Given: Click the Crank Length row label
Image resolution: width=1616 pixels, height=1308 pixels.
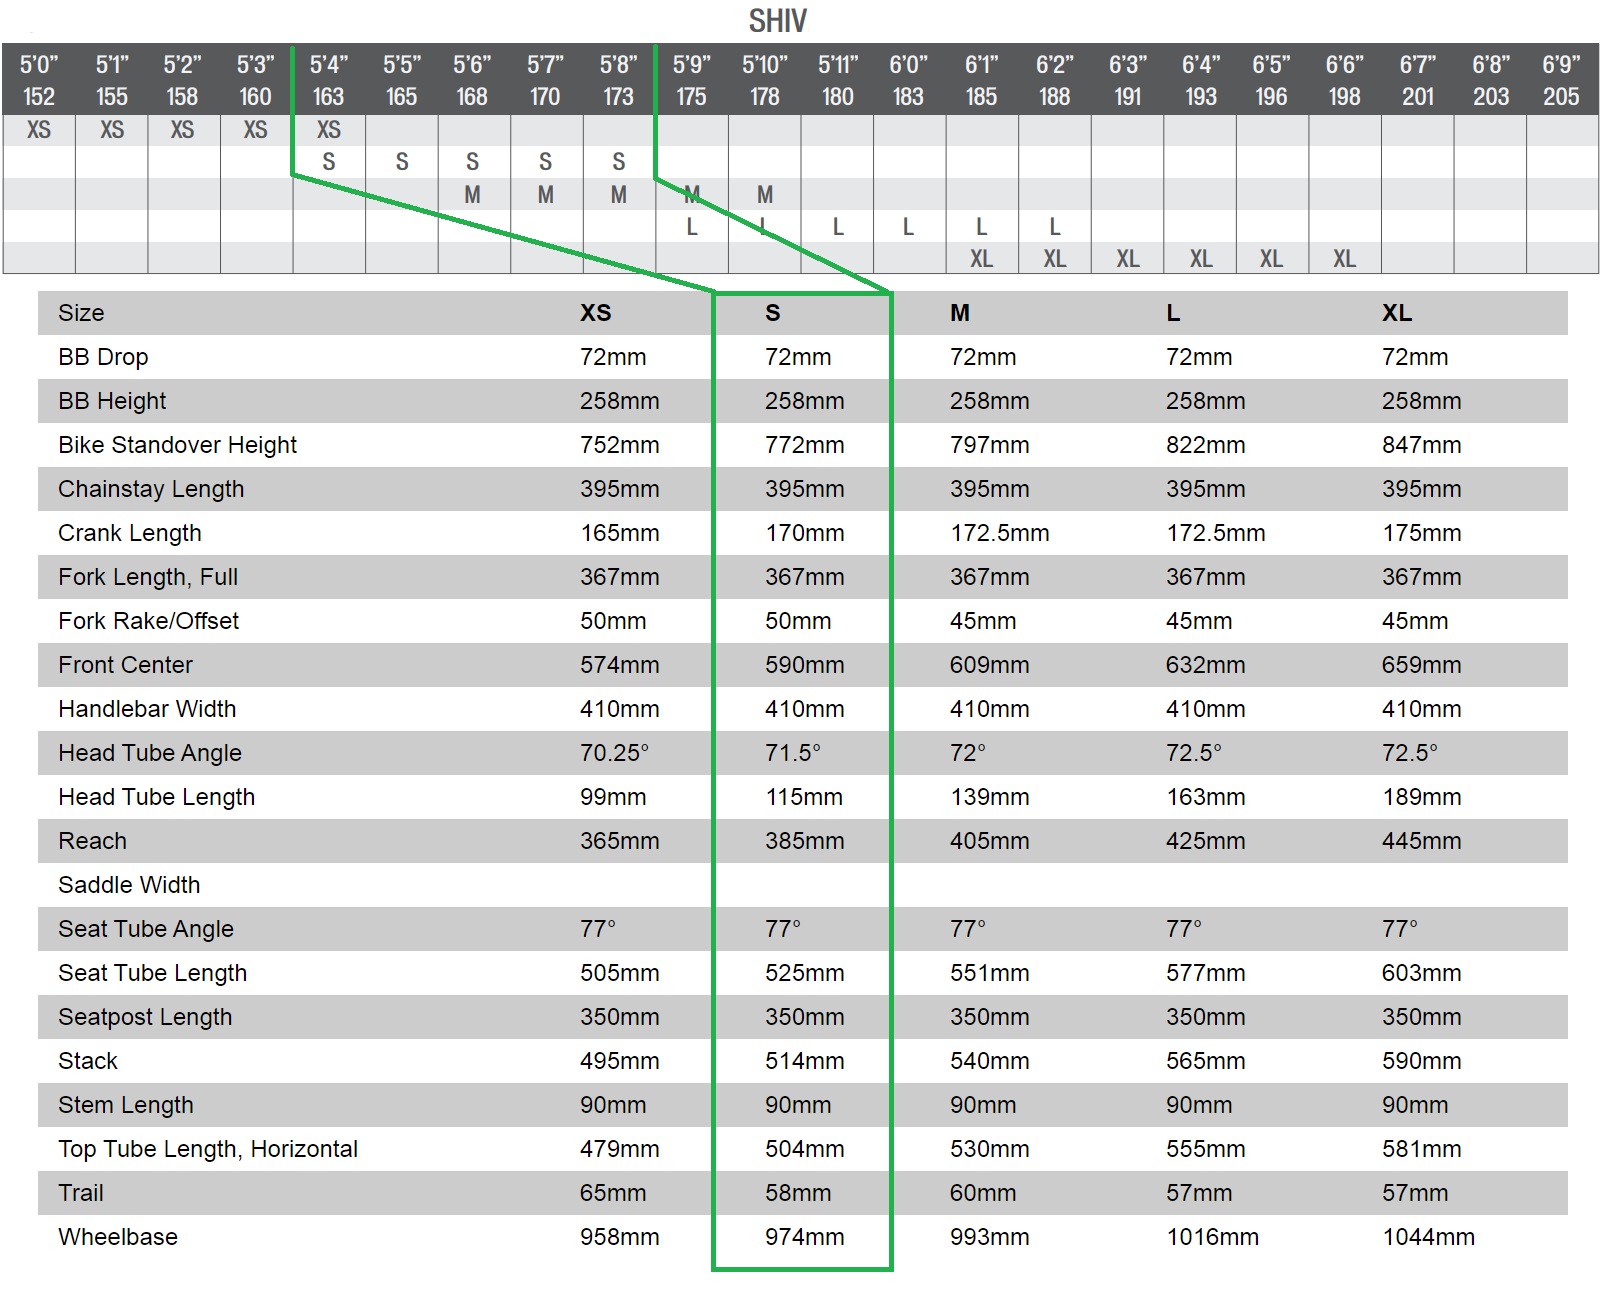Looking at the screenshot, I should (130, 533).
